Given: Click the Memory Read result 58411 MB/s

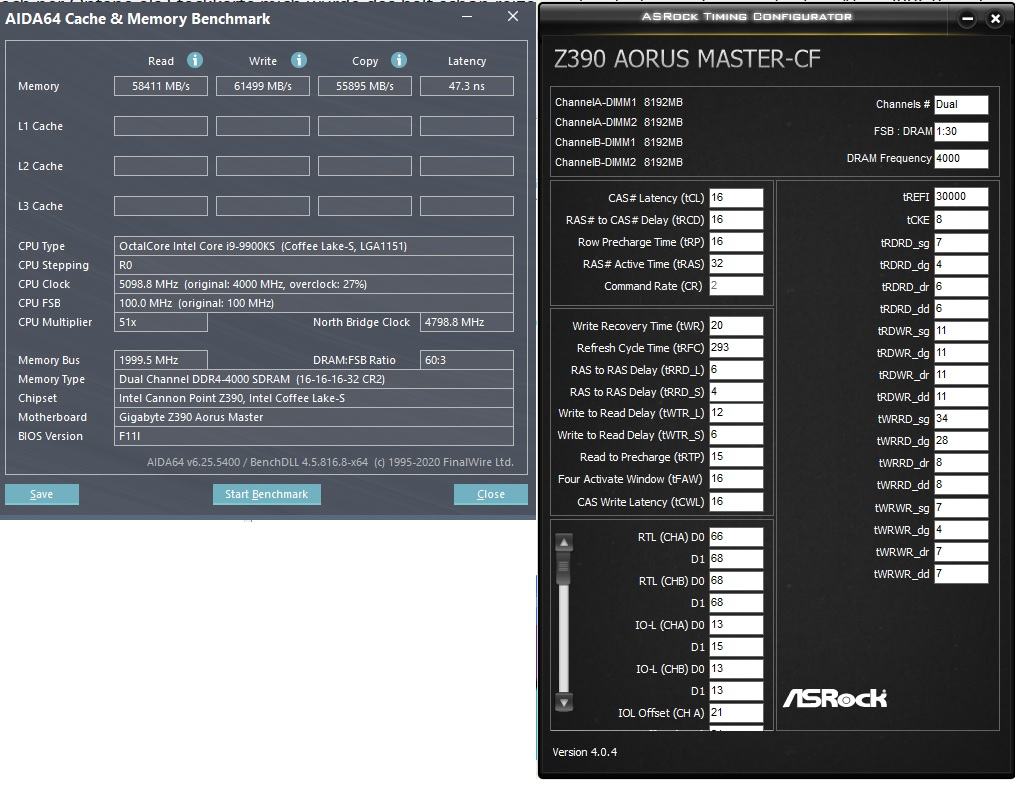Looking at the screenshot, I should click(x=161, y=86).
